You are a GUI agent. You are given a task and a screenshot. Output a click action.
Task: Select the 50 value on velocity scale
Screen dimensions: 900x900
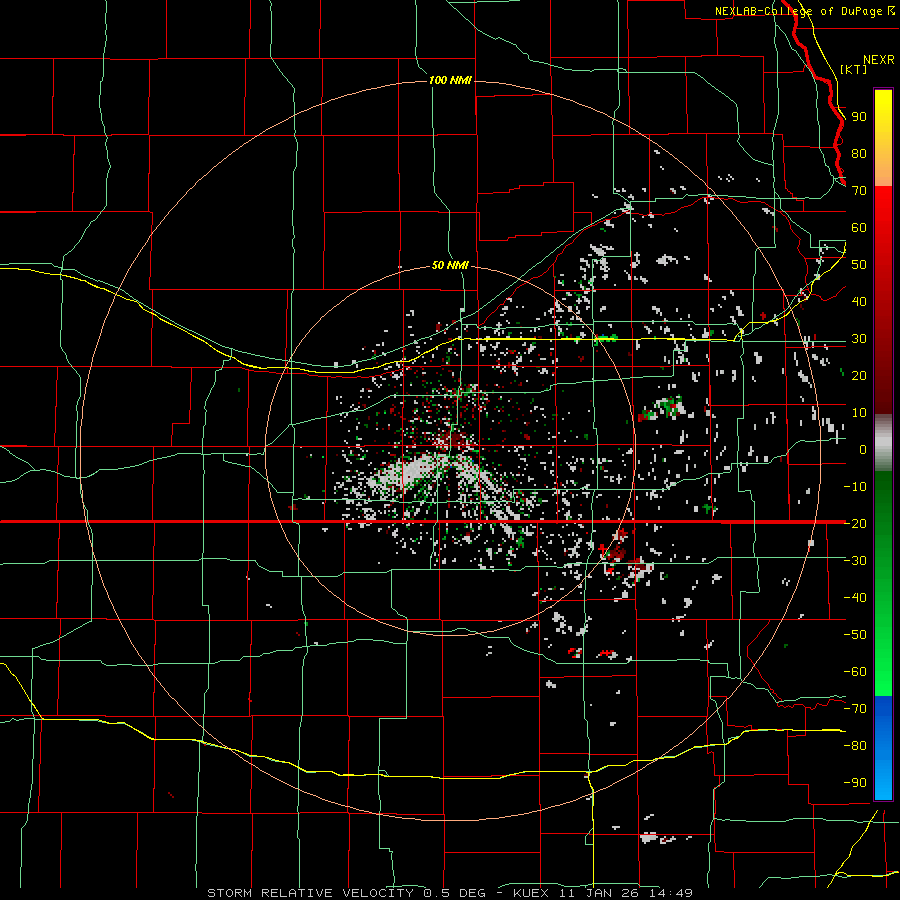click(x=859, y=265)
